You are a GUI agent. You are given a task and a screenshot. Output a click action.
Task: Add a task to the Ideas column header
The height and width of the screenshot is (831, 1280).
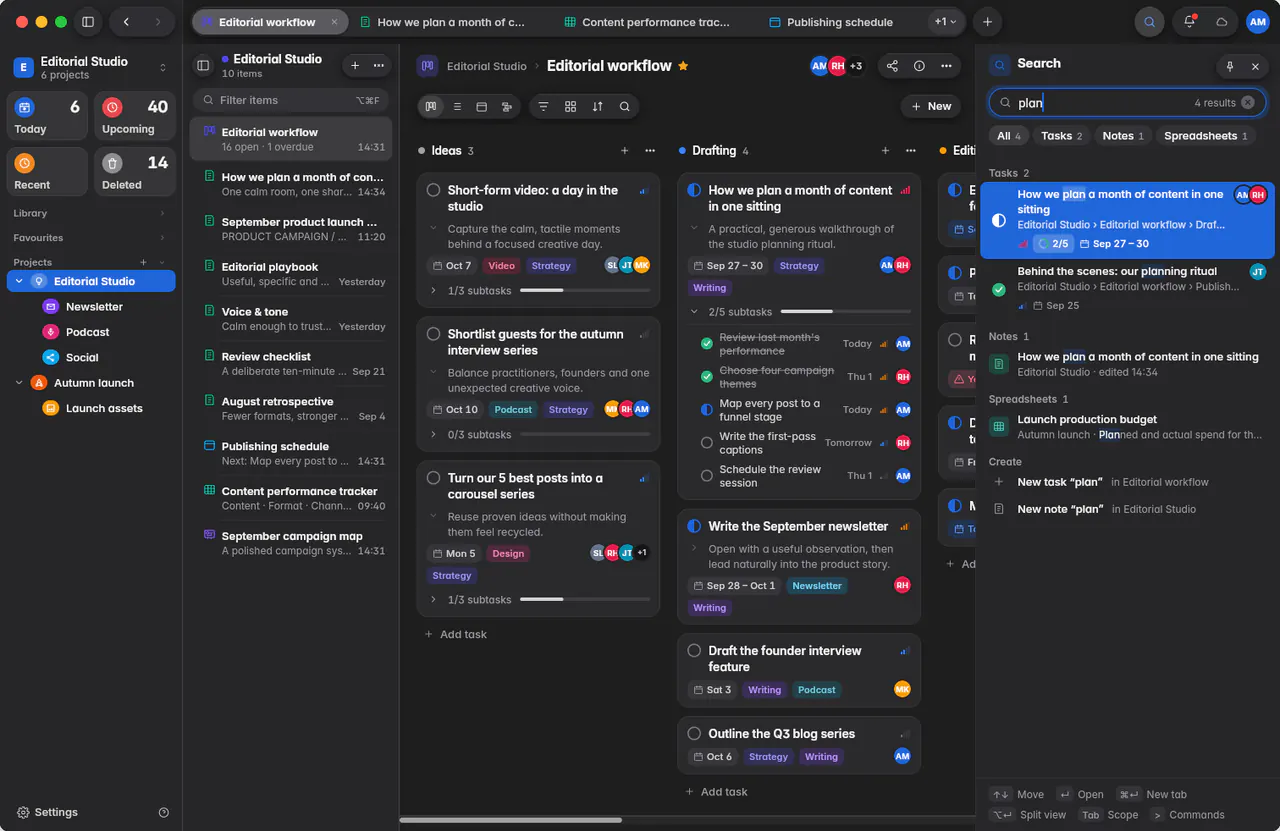pos(625,151)
